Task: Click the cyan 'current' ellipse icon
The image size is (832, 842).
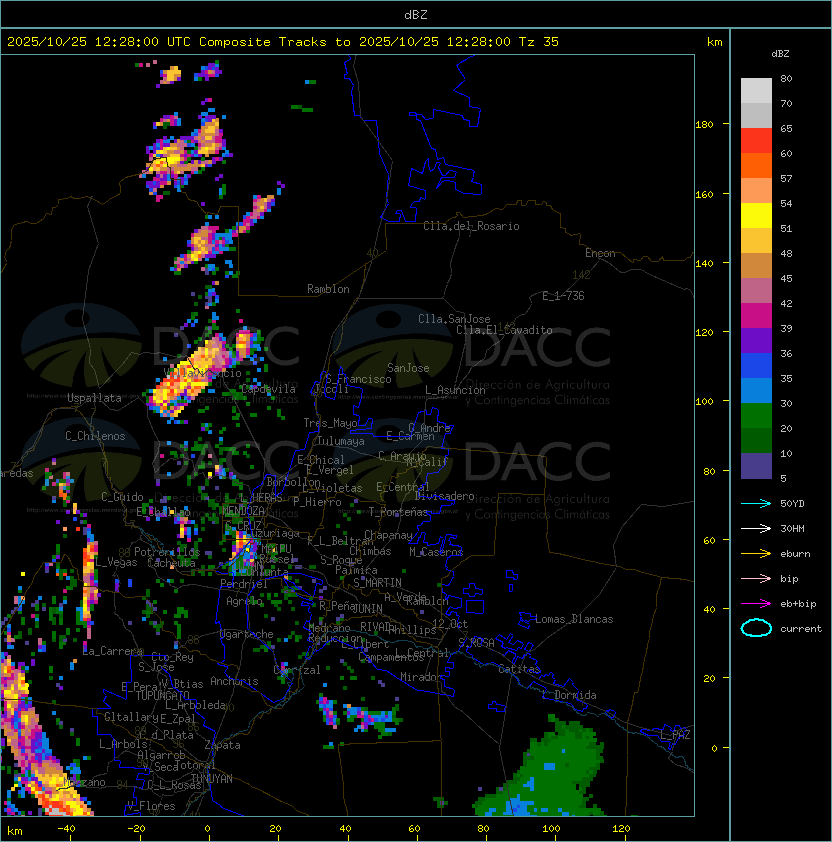Action: click(x=756, y=628)
